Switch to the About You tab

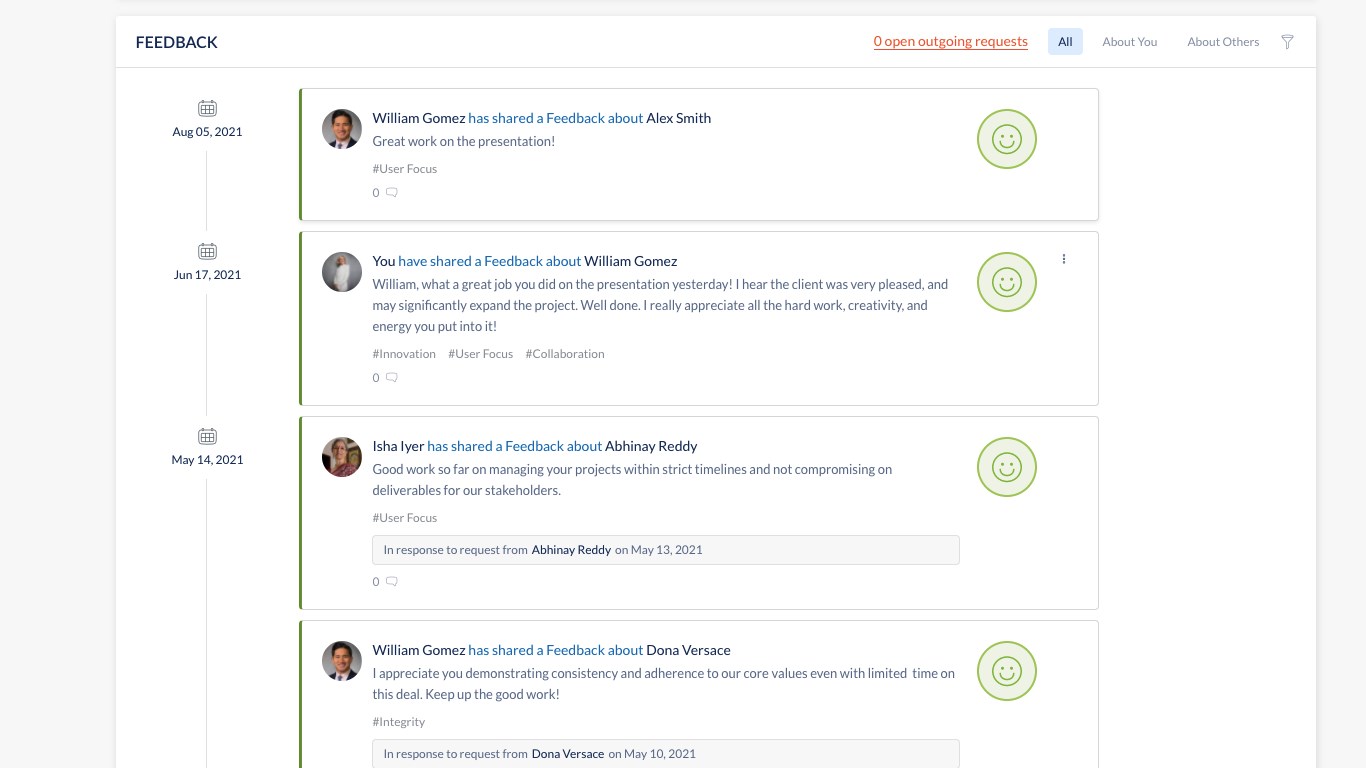point(1129,42)
